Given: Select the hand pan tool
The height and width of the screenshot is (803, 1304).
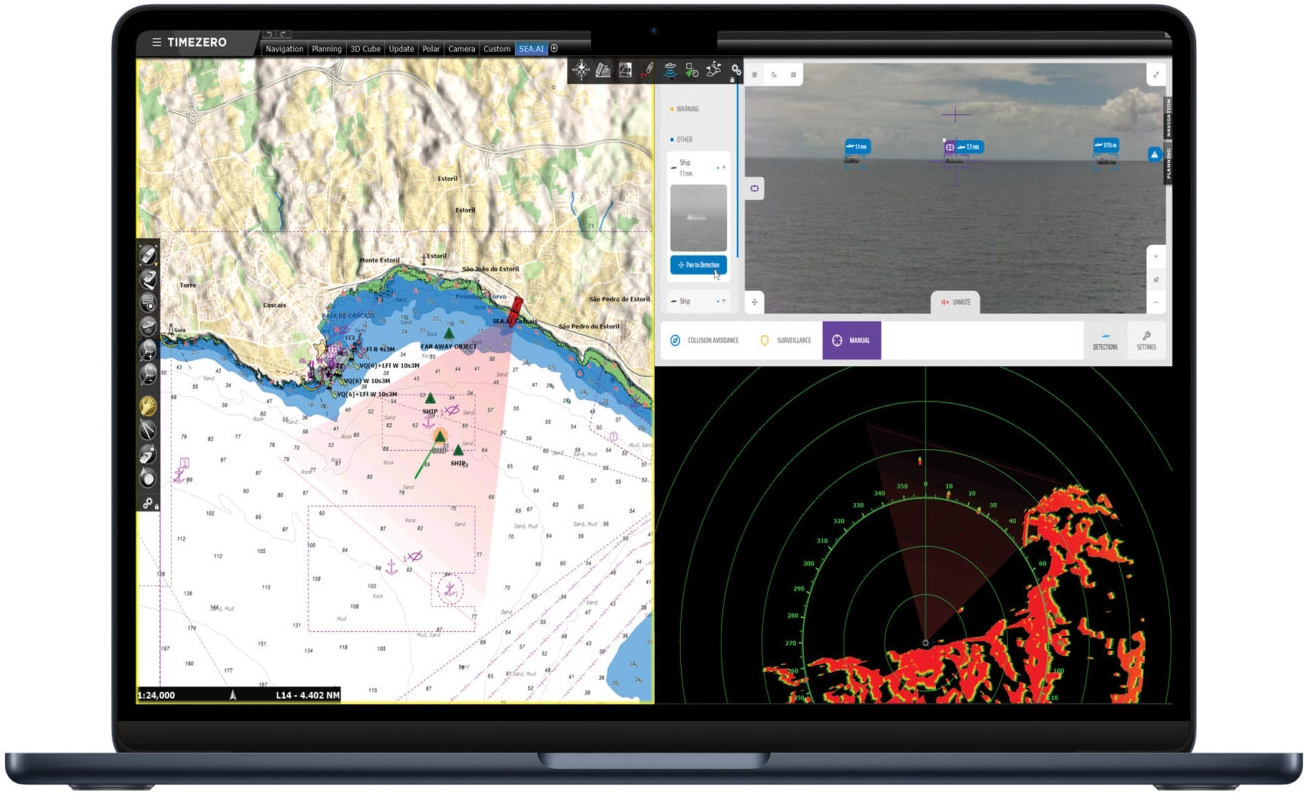Looking at the screenshot, I should tap(148, 406).
